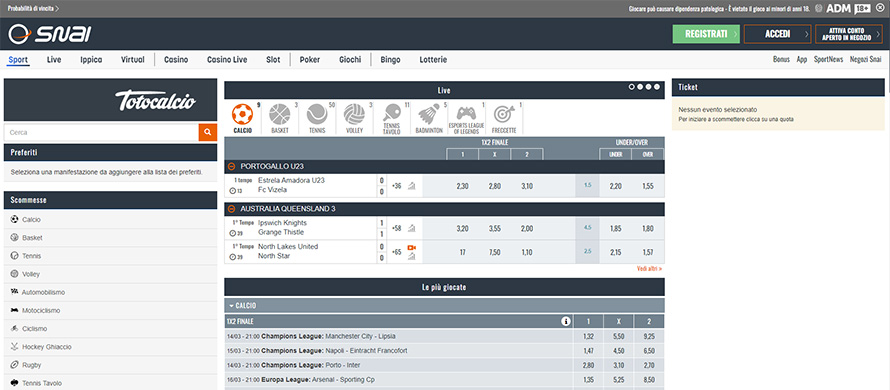This screenshot has height=390, width=890.
Task: Click the orange search magnifier button
Action: tap(208, 132)
